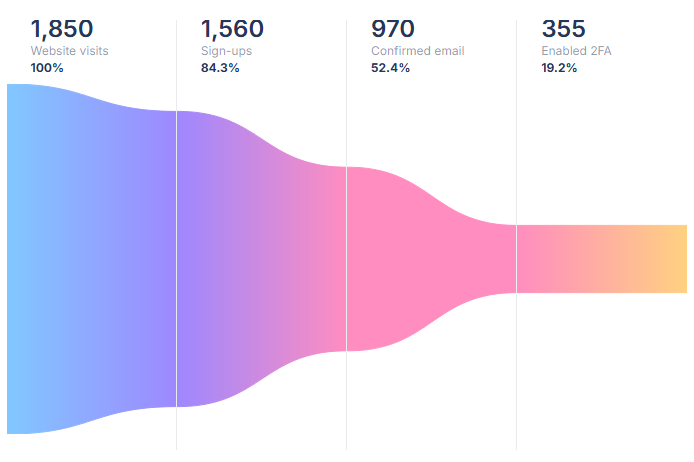This screenshot has width=694, height=462.
Task: Click the 970 confirmed count
Action: tap(393, 29)
